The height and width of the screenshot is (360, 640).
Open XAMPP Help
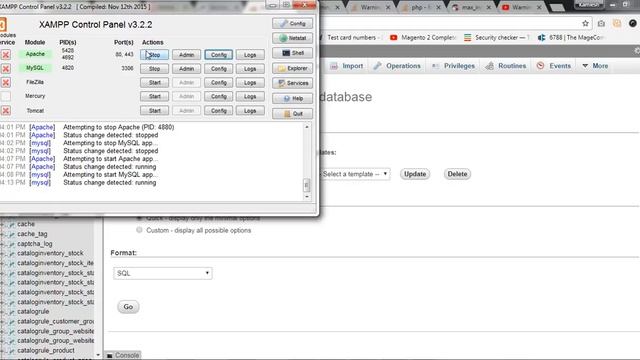(292, 98)
